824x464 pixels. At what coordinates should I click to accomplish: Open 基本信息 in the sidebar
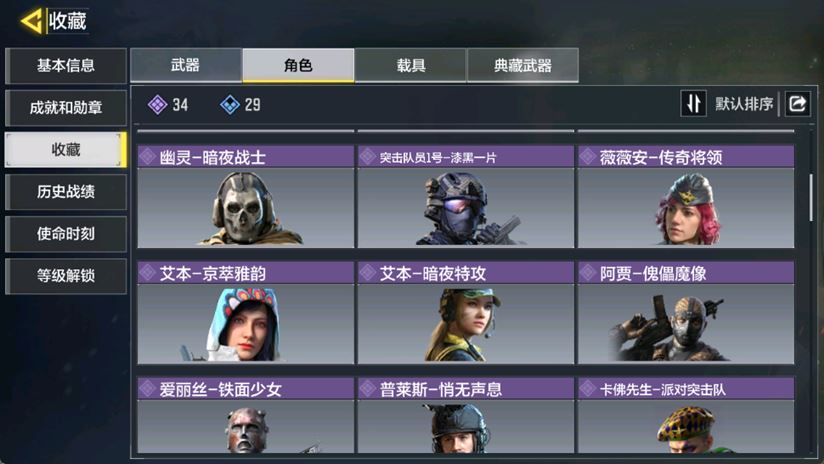[x=66, y=66]
